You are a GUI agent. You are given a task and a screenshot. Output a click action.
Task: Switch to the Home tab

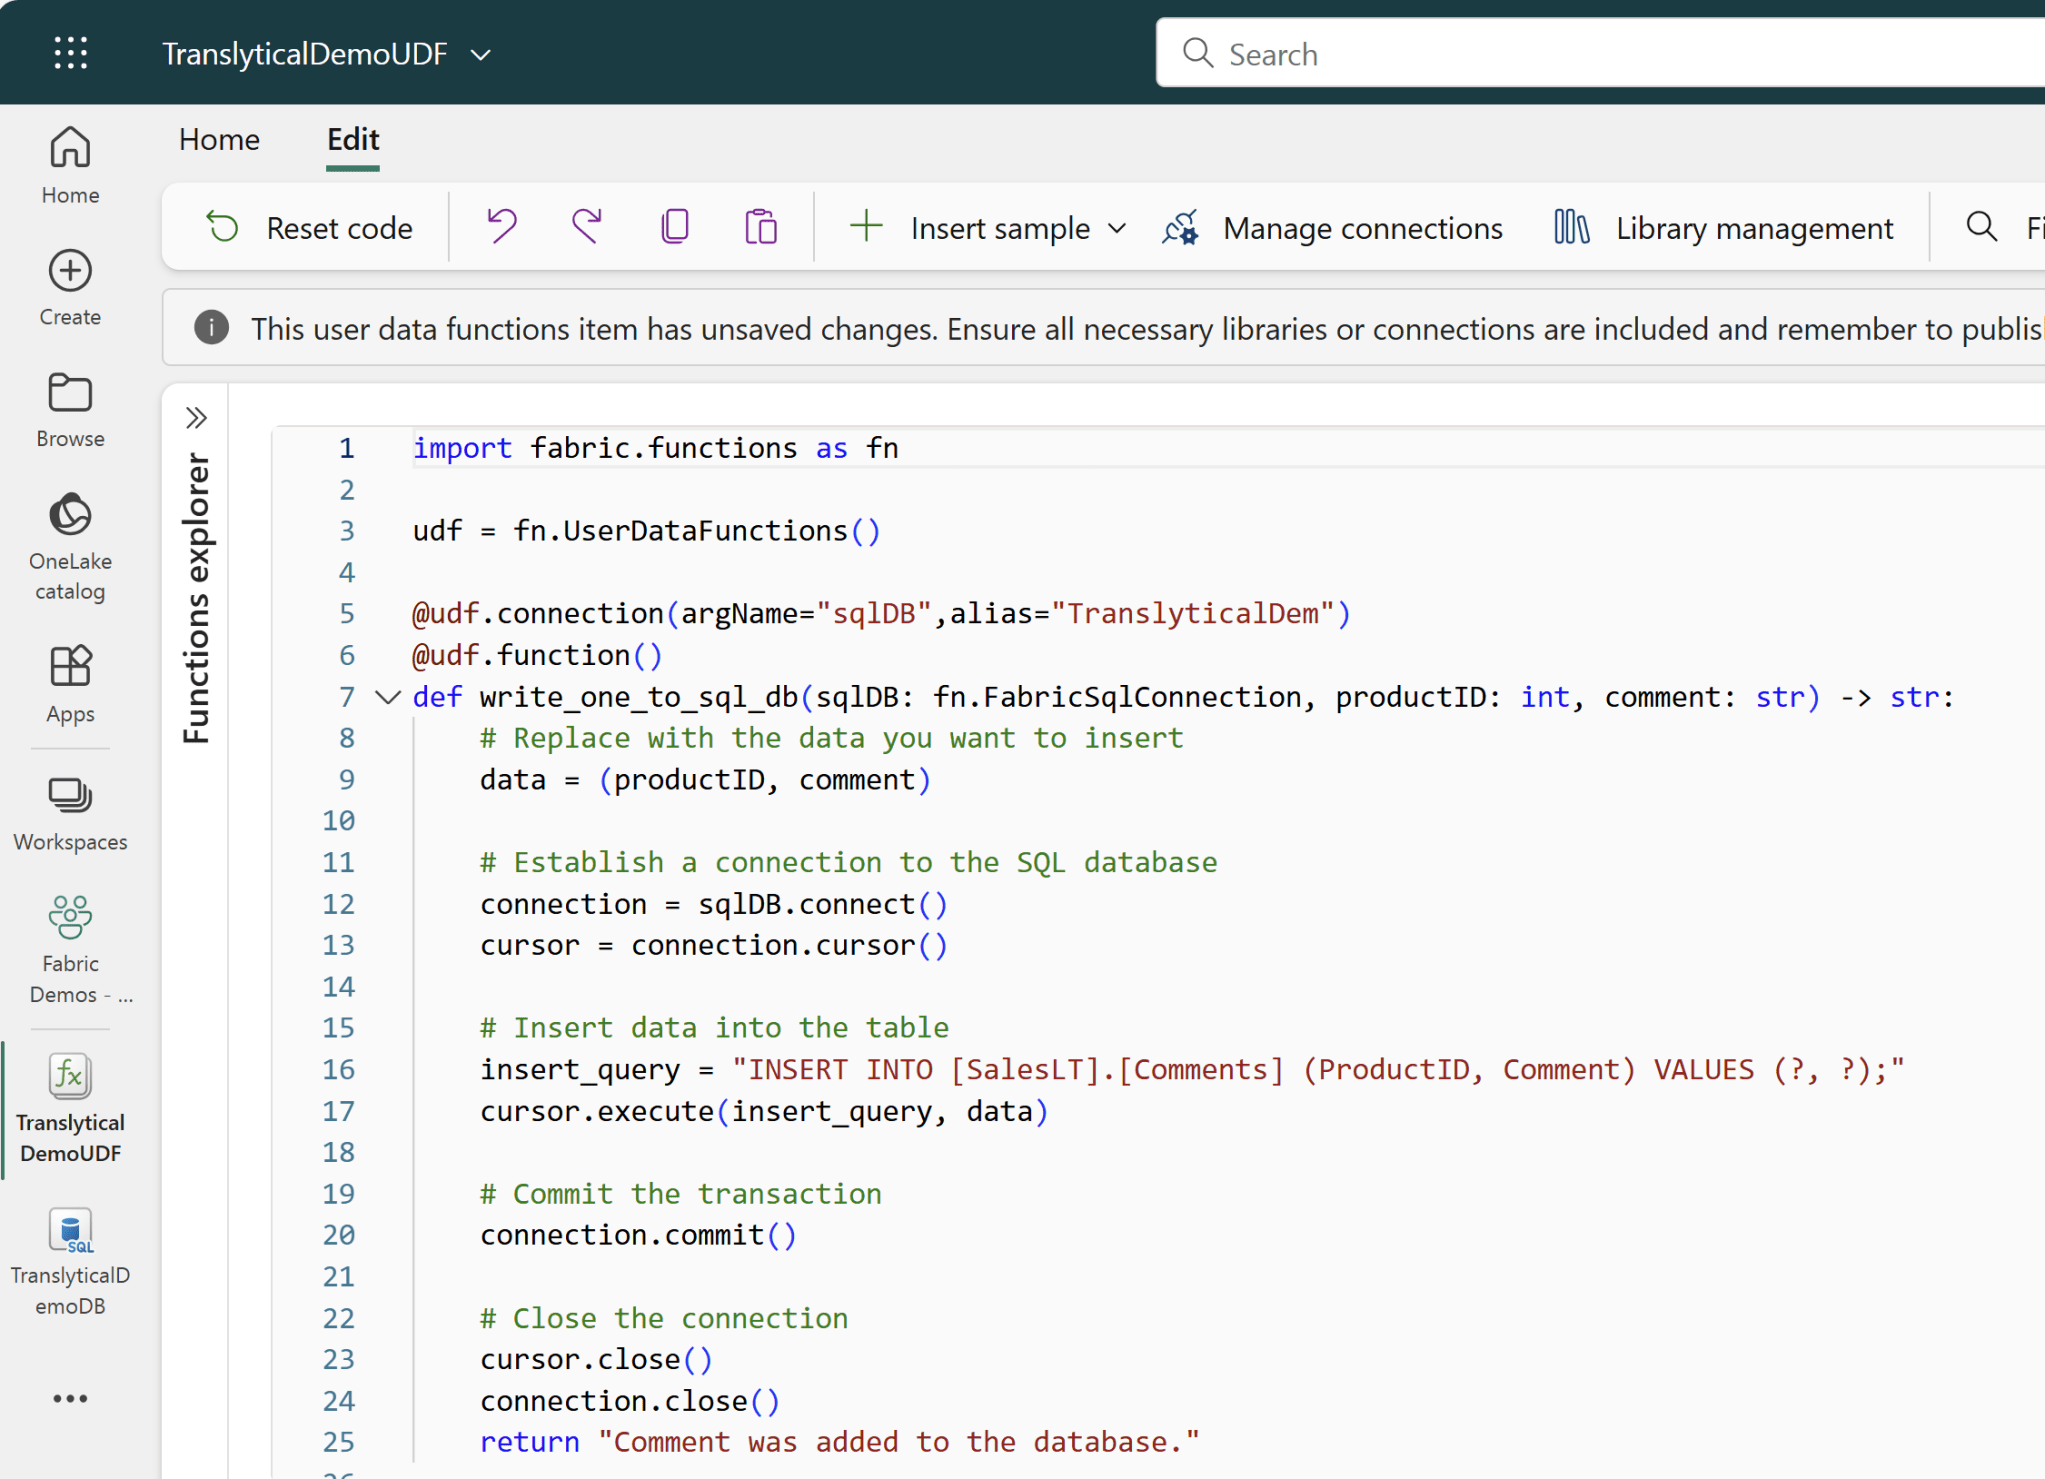pos(218,139)
